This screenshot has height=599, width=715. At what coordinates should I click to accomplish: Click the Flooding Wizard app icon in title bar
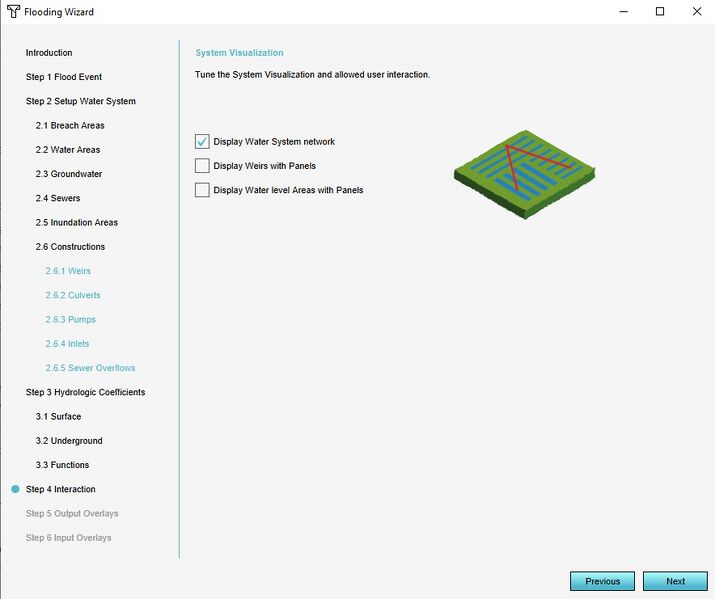pos(13,12)
